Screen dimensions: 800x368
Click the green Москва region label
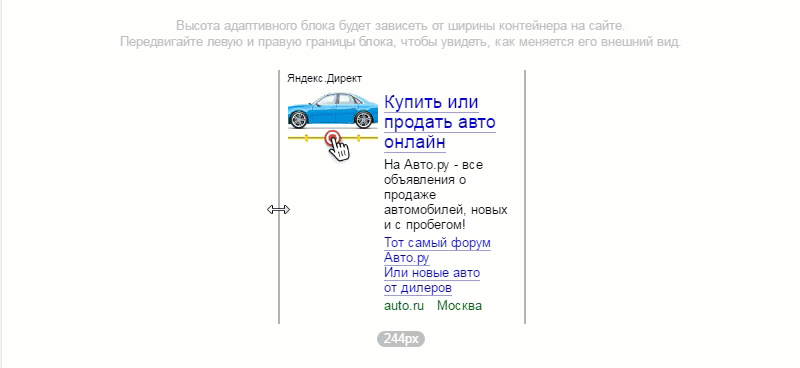coord(460,306)
